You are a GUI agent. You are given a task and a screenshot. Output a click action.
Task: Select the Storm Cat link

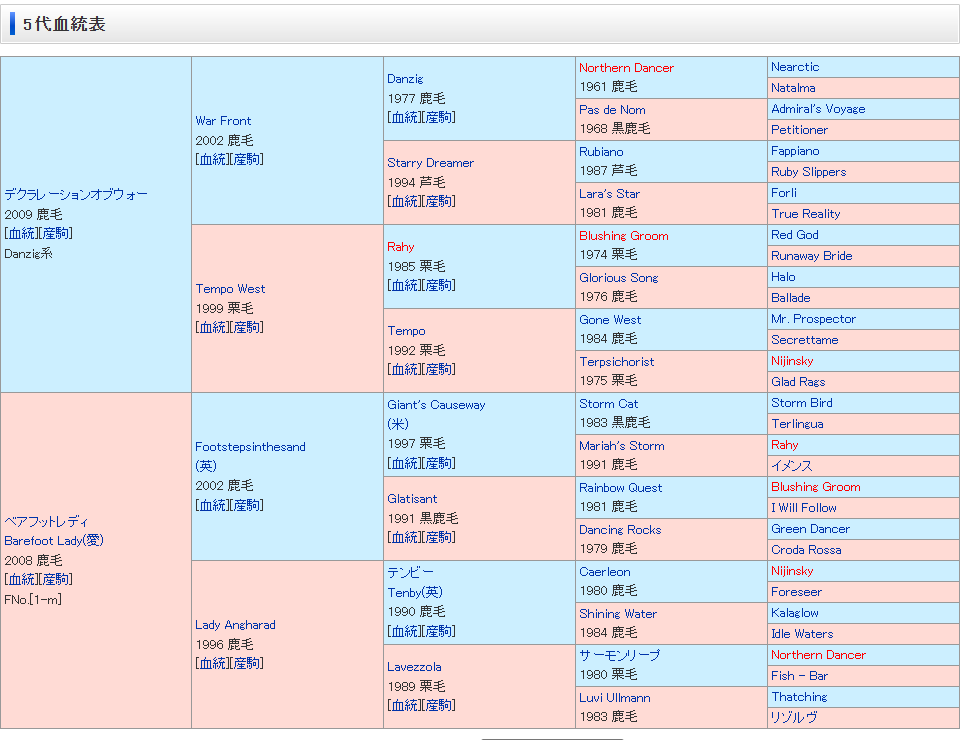pos(608,404)
